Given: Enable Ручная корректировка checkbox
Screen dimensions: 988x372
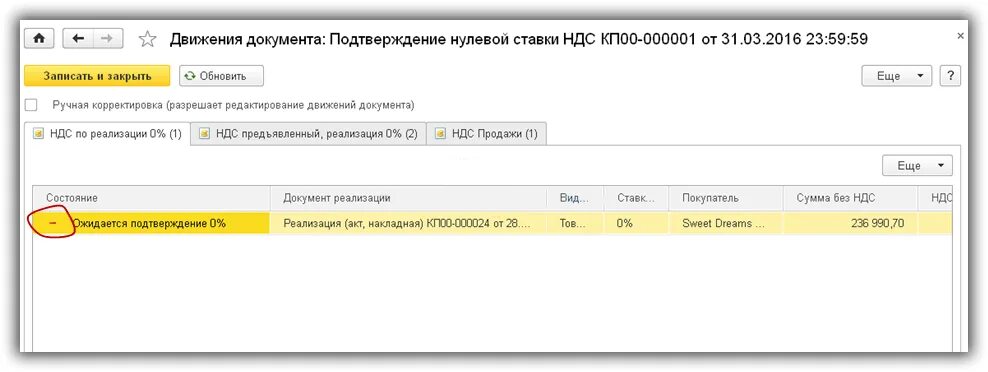Looking at the screenshot, I should pyautogui.click(x=30, y=105).
